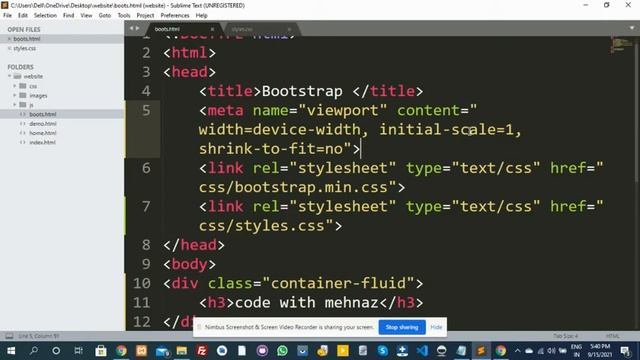The width and height of the screenshot is (640, 360).
Task: Expand the css folder
Action: (x=15, y=86)
